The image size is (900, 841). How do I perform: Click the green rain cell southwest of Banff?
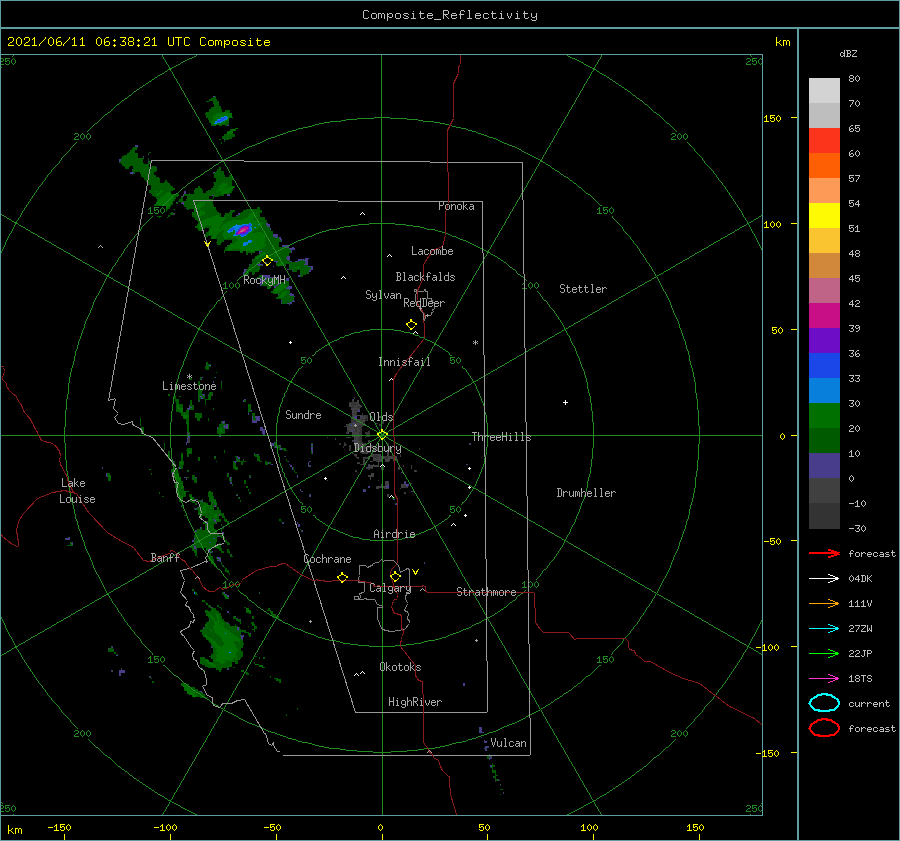(x=221, y=638)
